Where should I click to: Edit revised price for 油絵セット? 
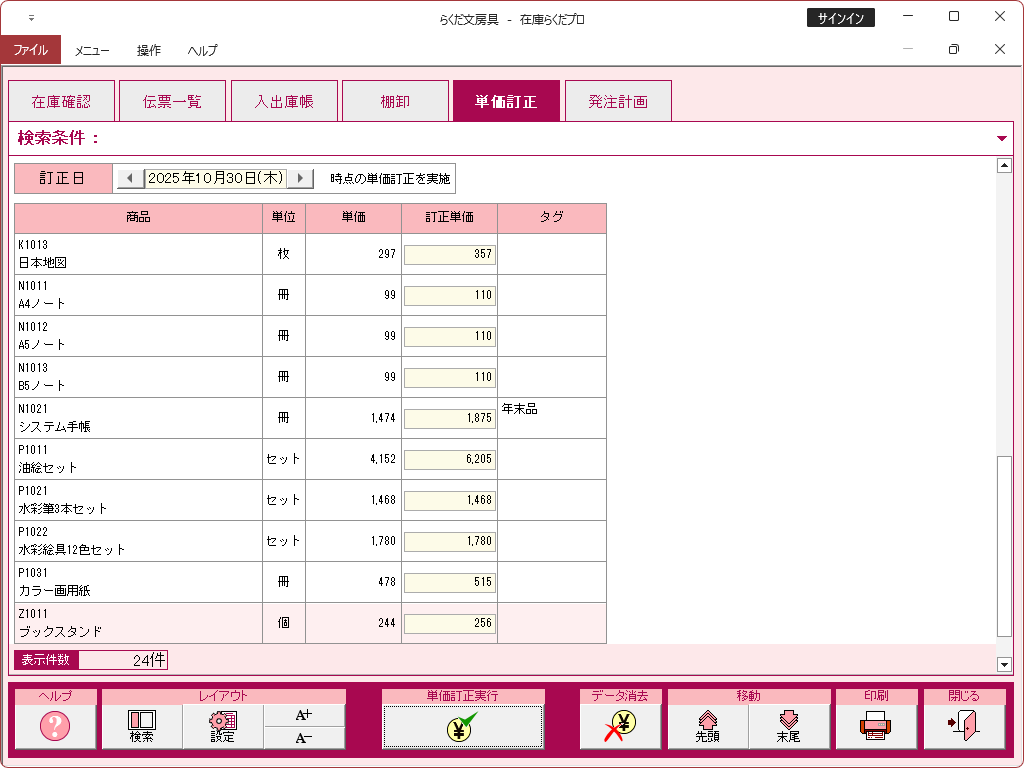[x=449, y=459]
